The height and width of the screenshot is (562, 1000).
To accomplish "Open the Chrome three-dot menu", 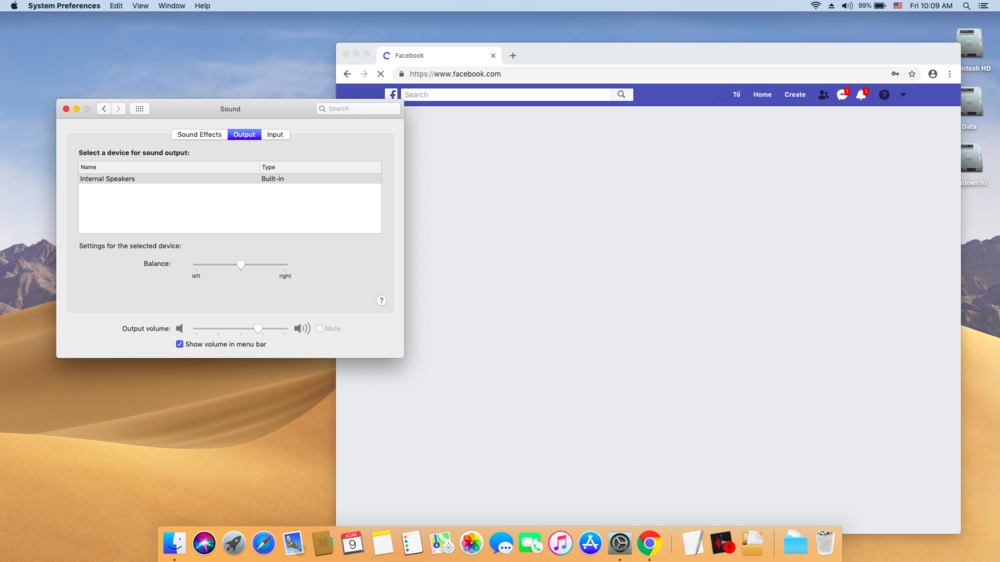I will (x=949, y=74).
